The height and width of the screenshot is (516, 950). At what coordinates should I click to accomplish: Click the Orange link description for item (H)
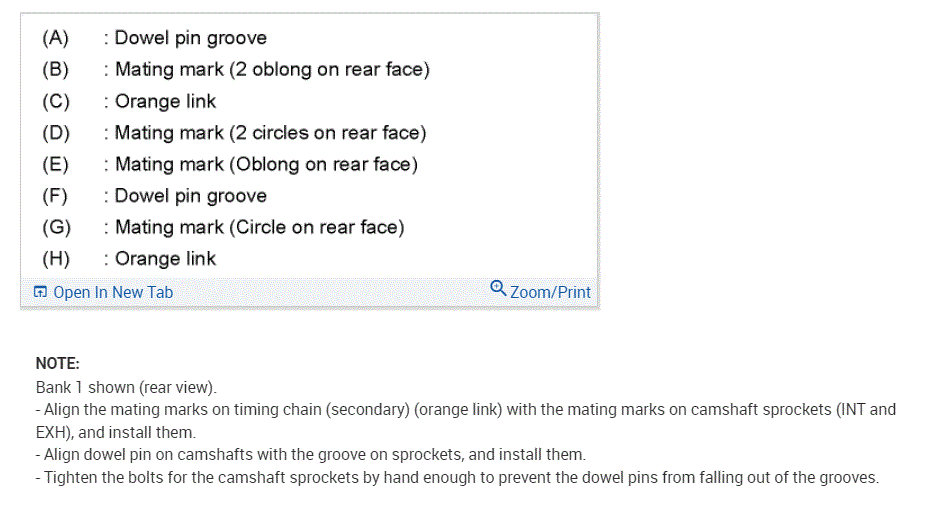click(x=165, y=259)
